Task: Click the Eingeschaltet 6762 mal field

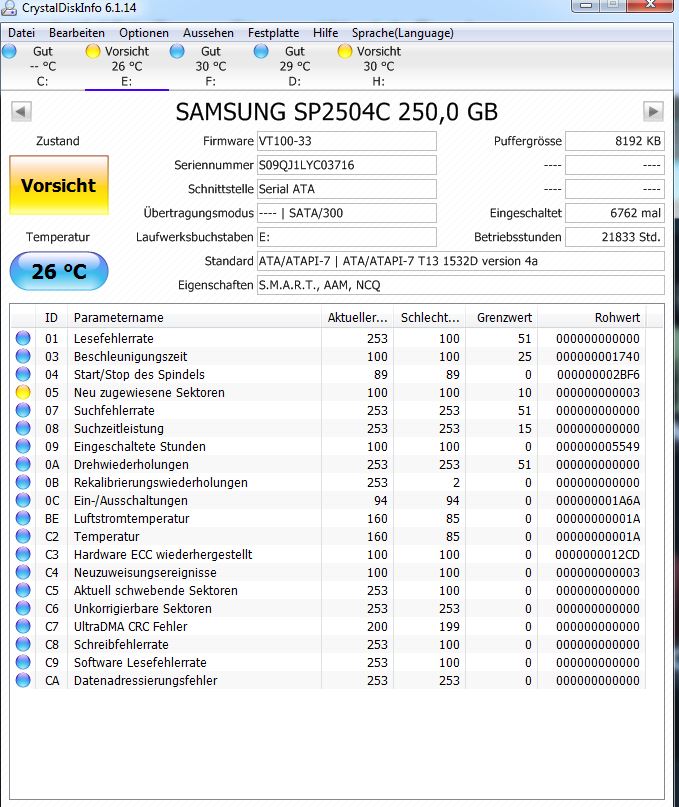Action: tap(615, 213)
